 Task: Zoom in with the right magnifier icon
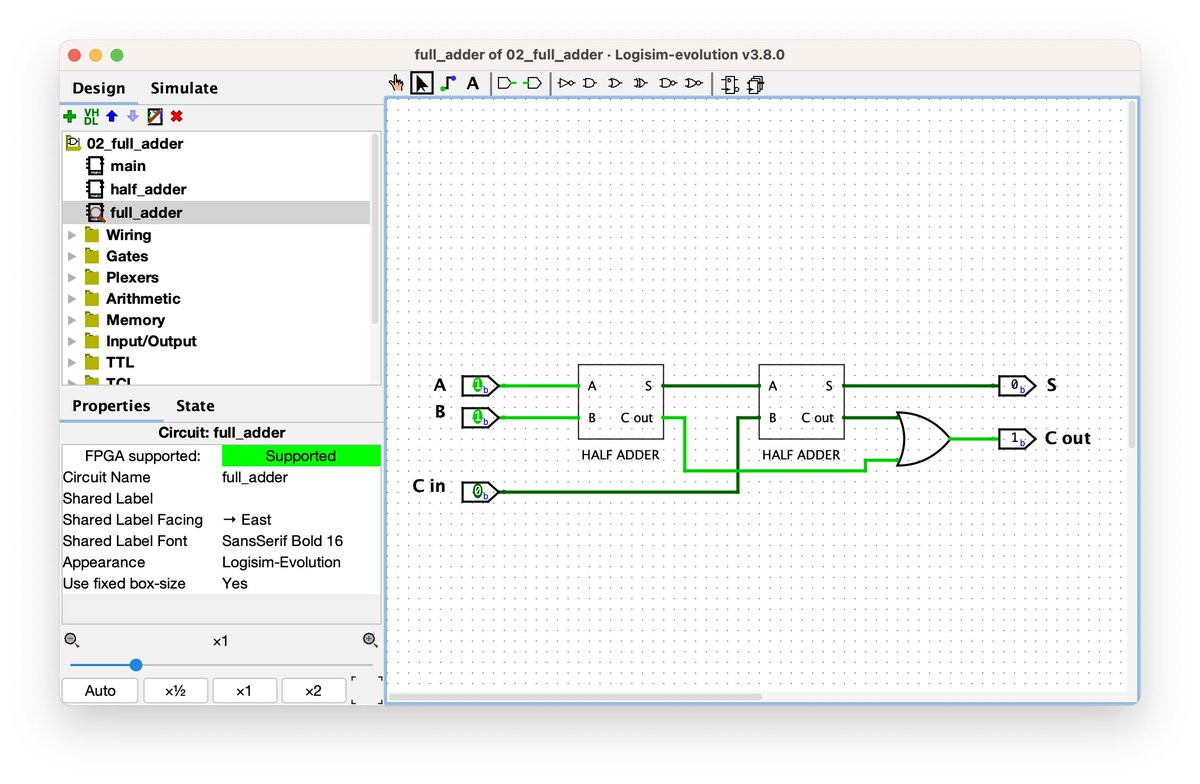click(x=370, y=641)
